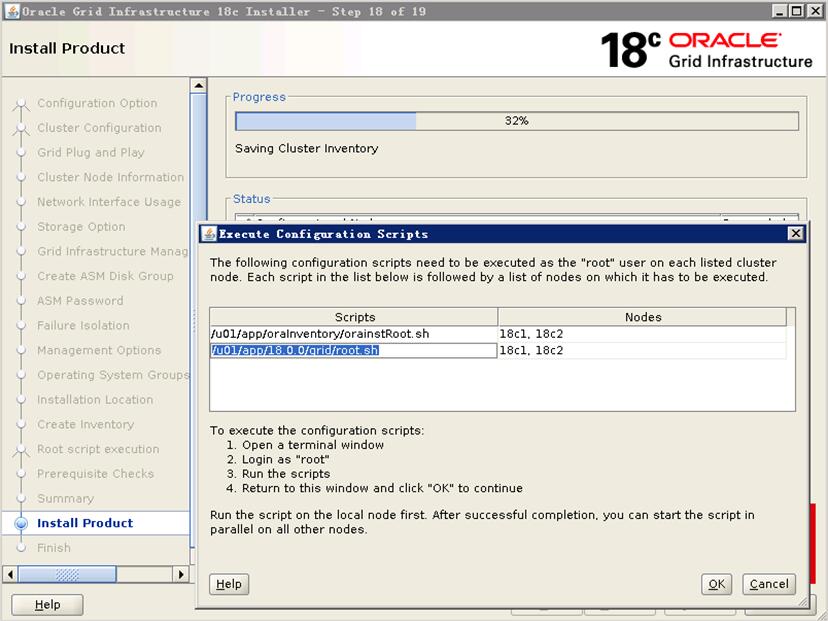828x621 pixels.
Task: Click the Java icon in dialog title bar
Action: tap(209, 233)
